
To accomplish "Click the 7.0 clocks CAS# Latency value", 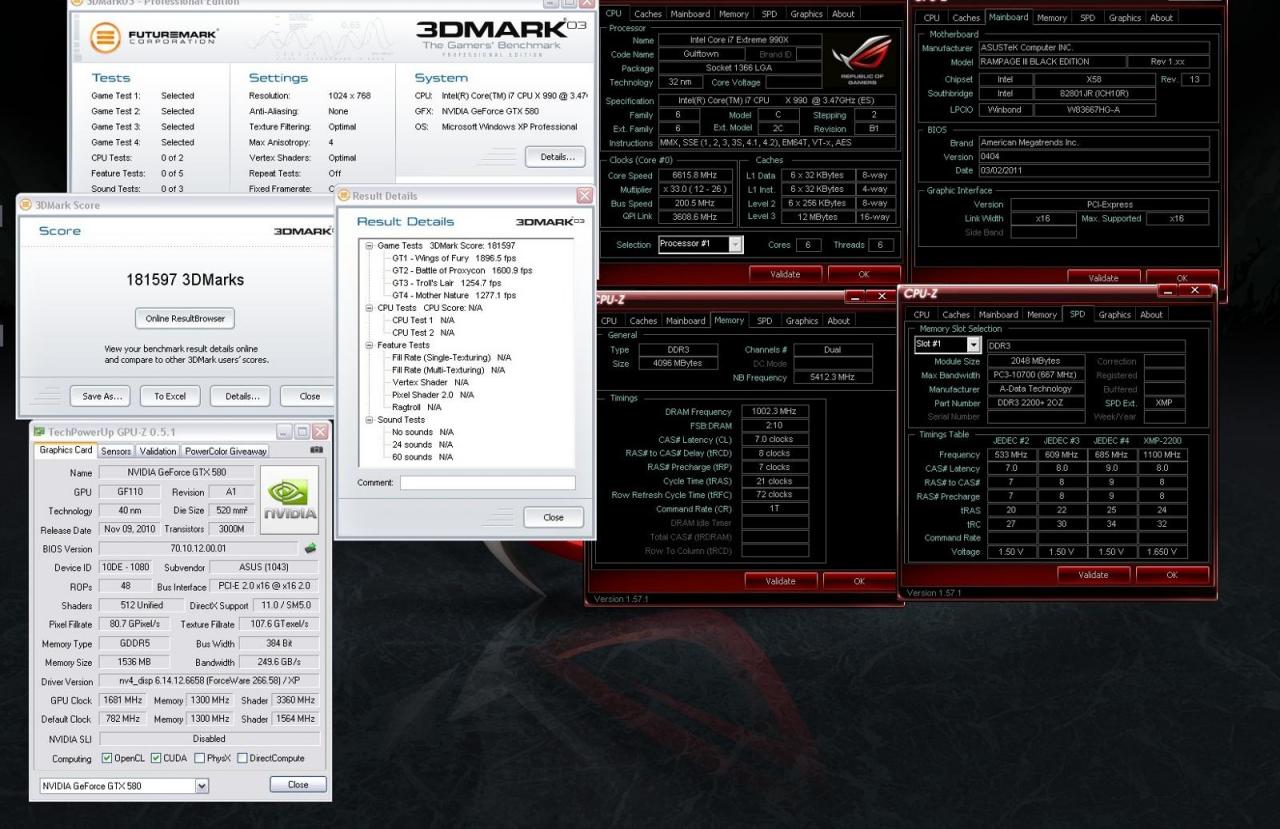I will 775,439.
